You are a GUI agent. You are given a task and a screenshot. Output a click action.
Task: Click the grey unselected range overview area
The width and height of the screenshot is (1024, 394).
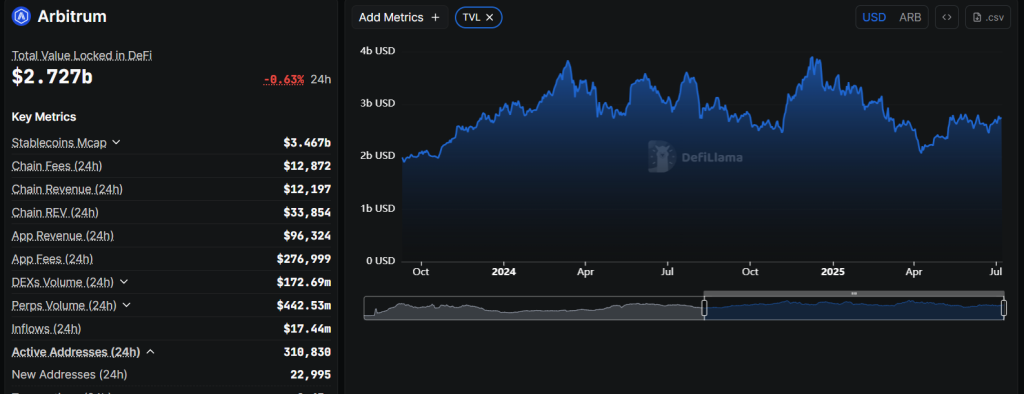tap(534, 308)
